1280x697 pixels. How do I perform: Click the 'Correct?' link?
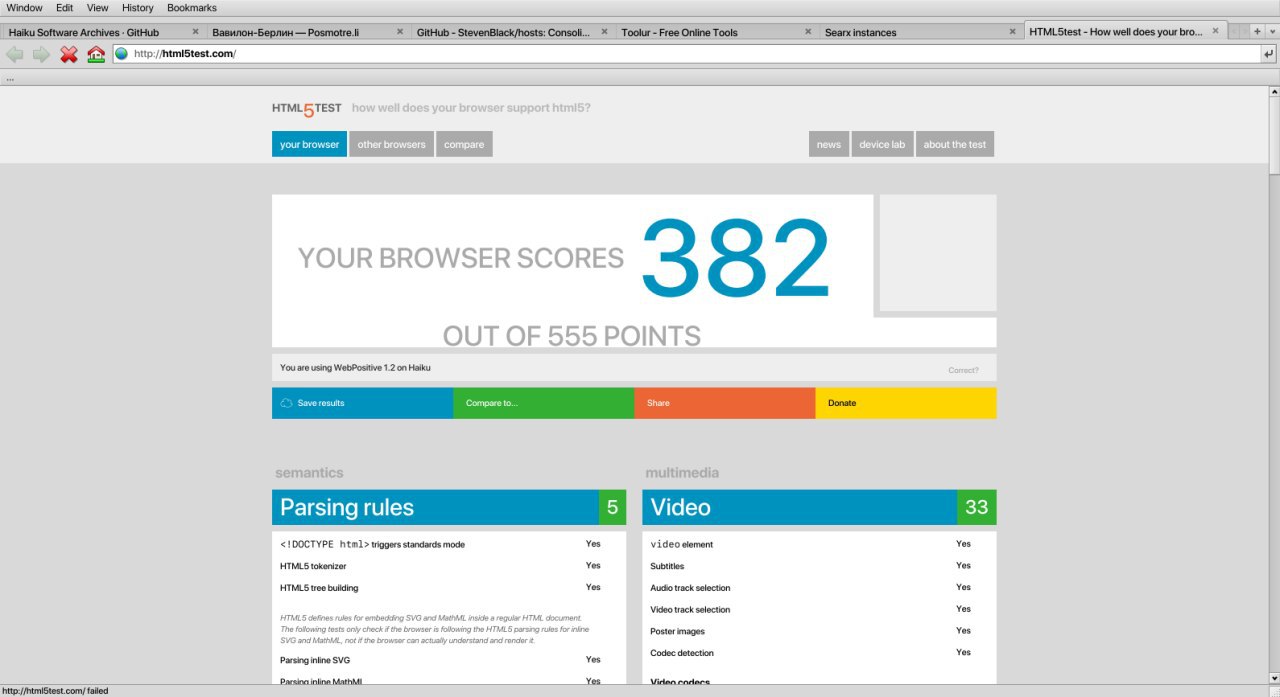(x=963, y=370)
